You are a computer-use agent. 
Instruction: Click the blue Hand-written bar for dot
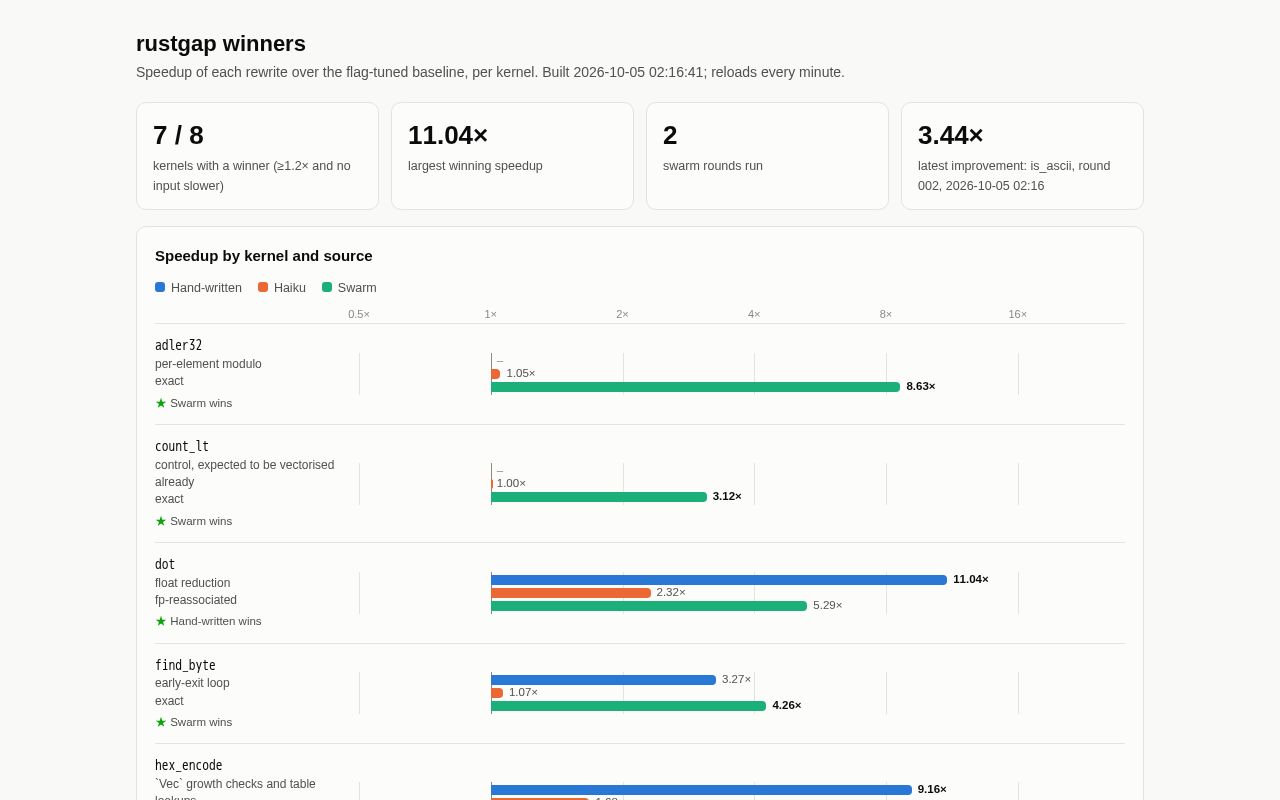(719, 580)
